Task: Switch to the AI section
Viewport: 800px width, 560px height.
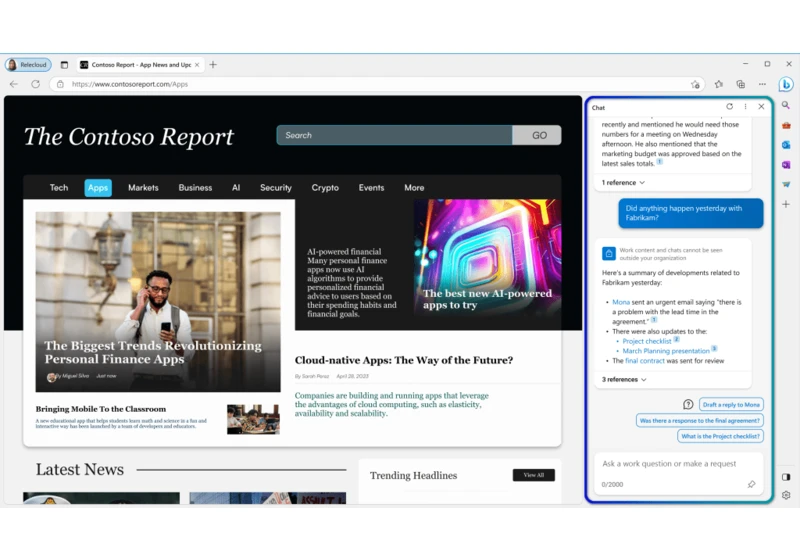Action: tap(236, 188)
